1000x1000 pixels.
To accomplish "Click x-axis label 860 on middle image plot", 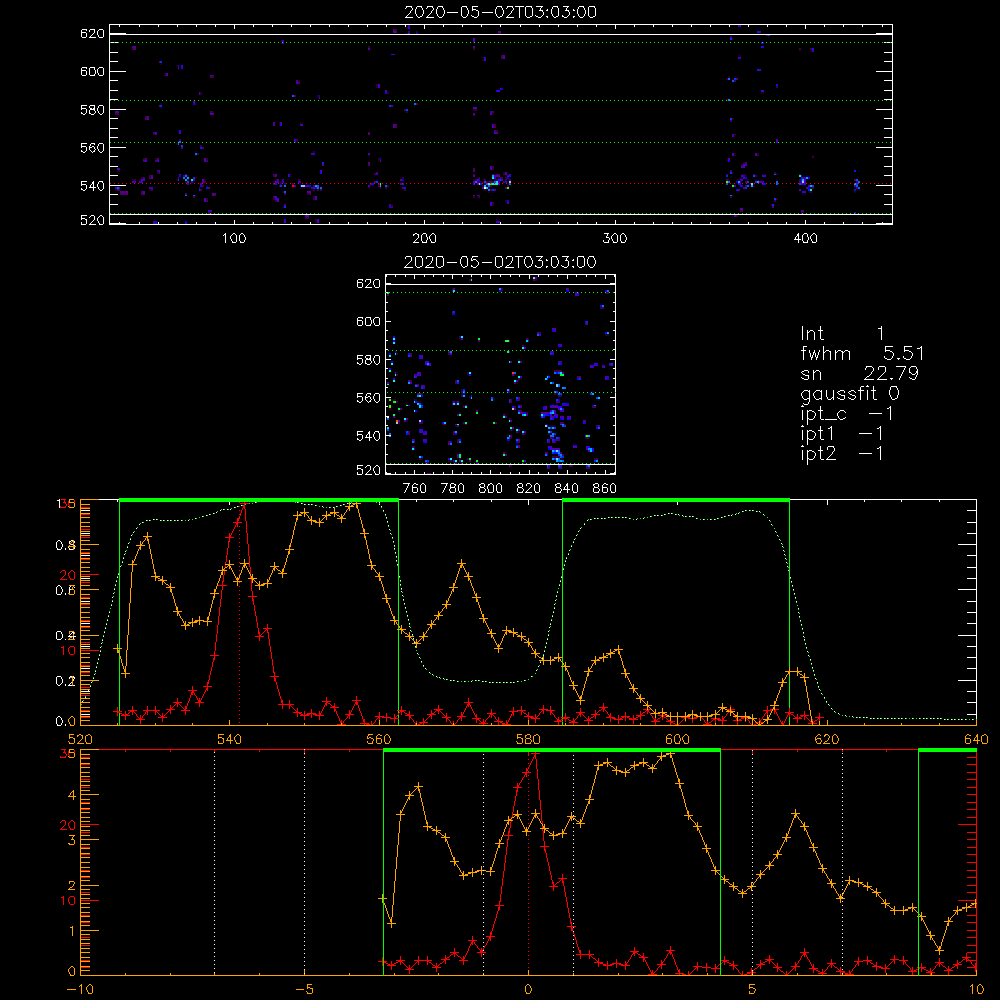I will point(604,489).
